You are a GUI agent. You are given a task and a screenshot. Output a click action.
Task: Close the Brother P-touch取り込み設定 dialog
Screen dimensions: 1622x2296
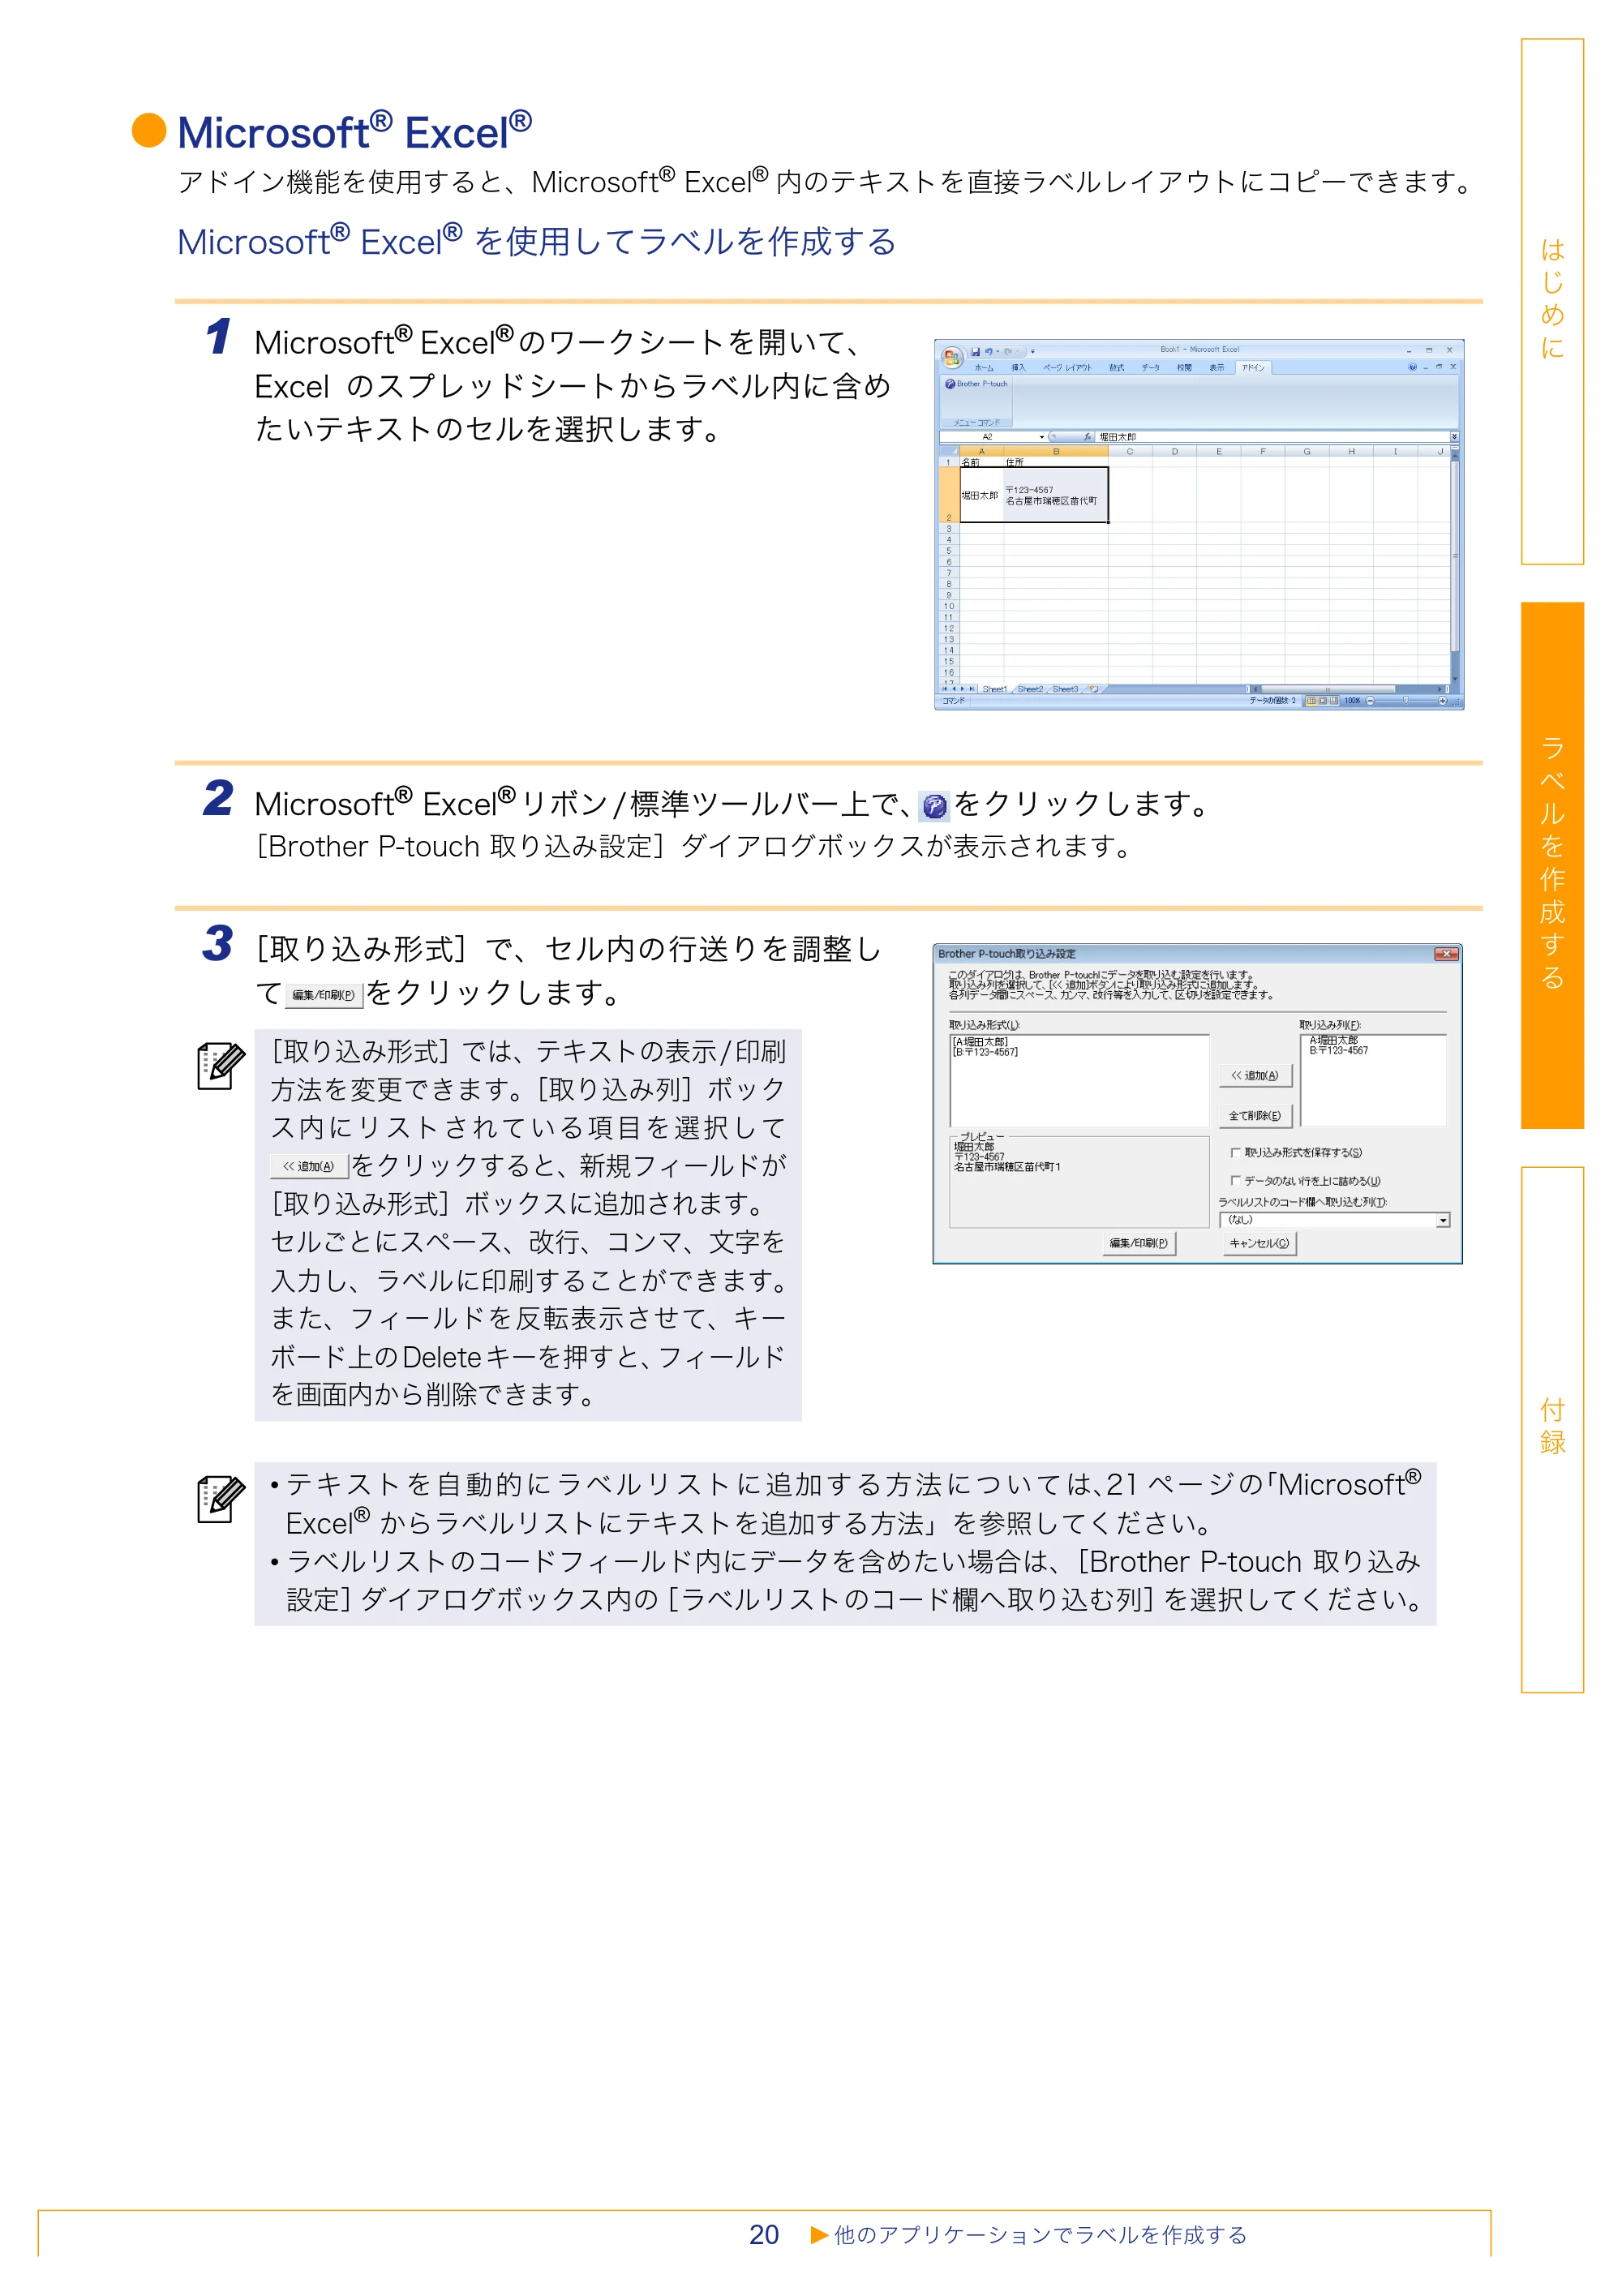coord(1447,954)
